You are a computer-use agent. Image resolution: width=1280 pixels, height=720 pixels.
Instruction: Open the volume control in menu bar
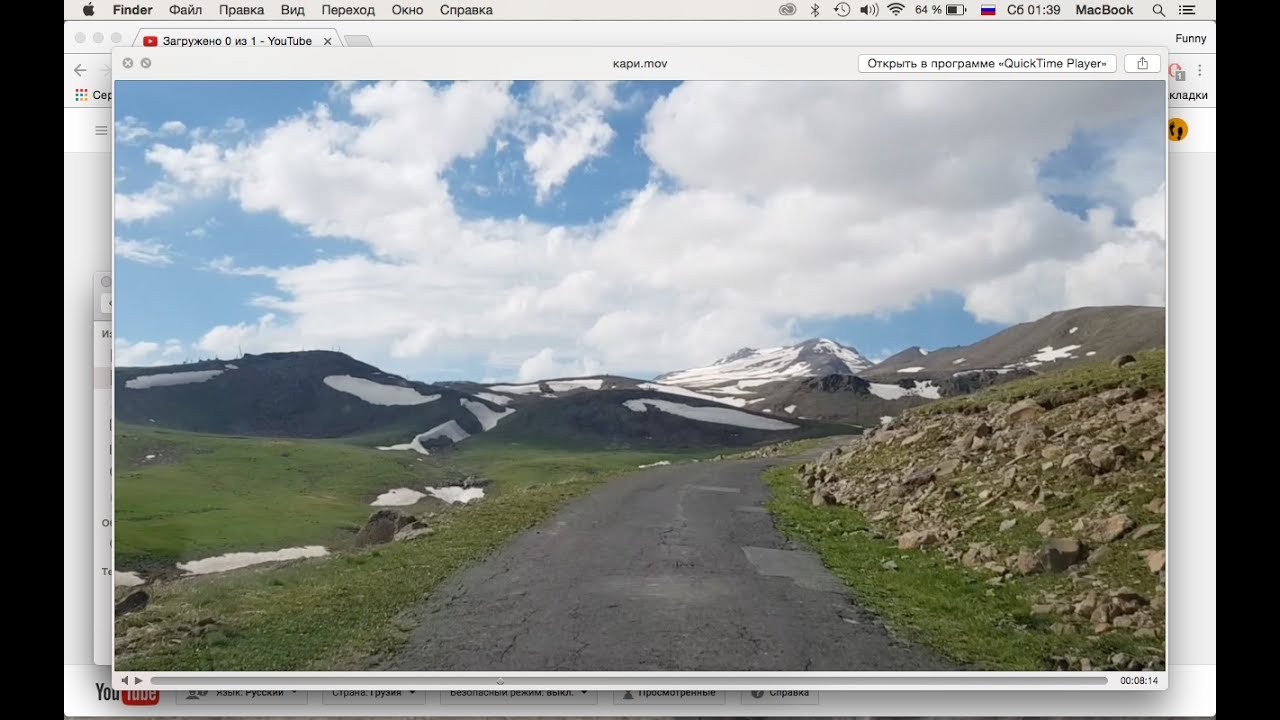click(868, 10)
